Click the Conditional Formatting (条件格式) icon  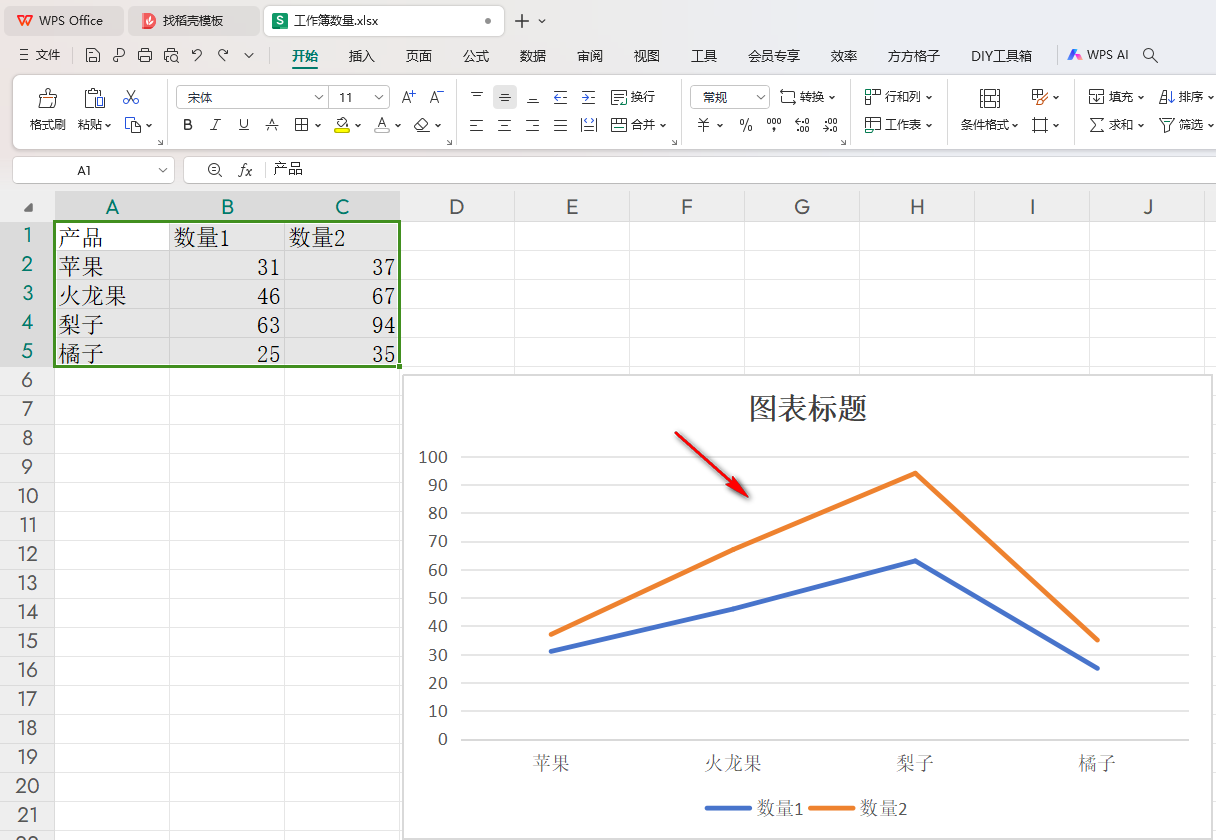[989, 98]
